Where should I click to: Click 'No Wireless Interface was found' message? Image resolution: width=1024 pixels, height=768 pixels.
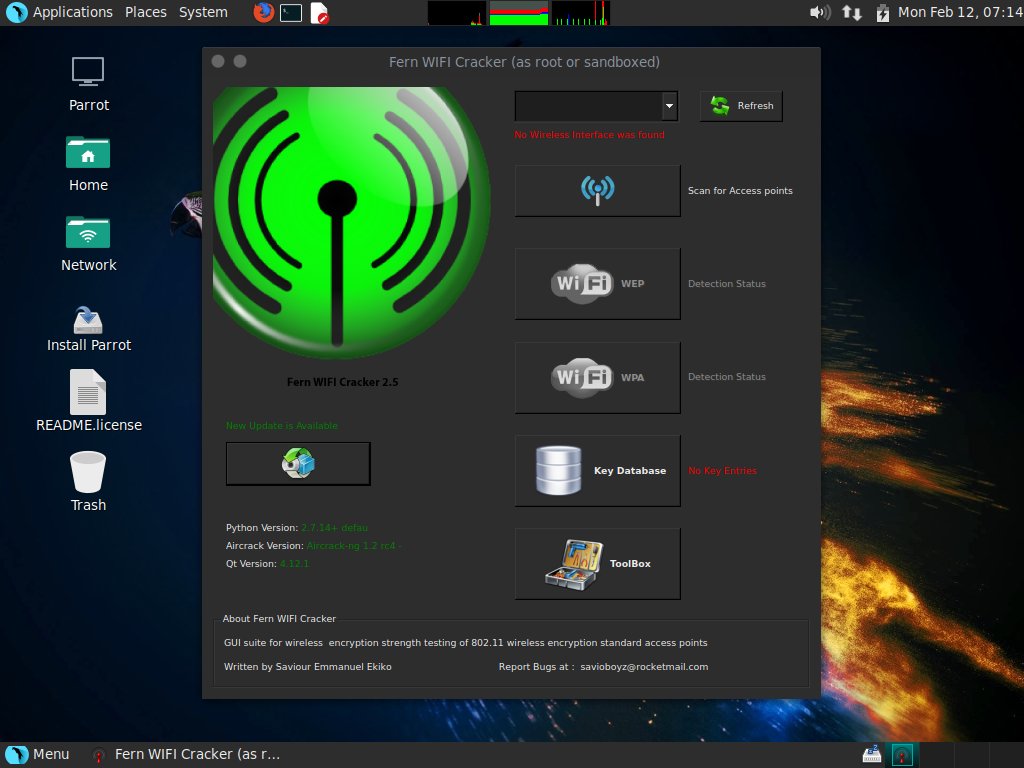tap(590, 135)
